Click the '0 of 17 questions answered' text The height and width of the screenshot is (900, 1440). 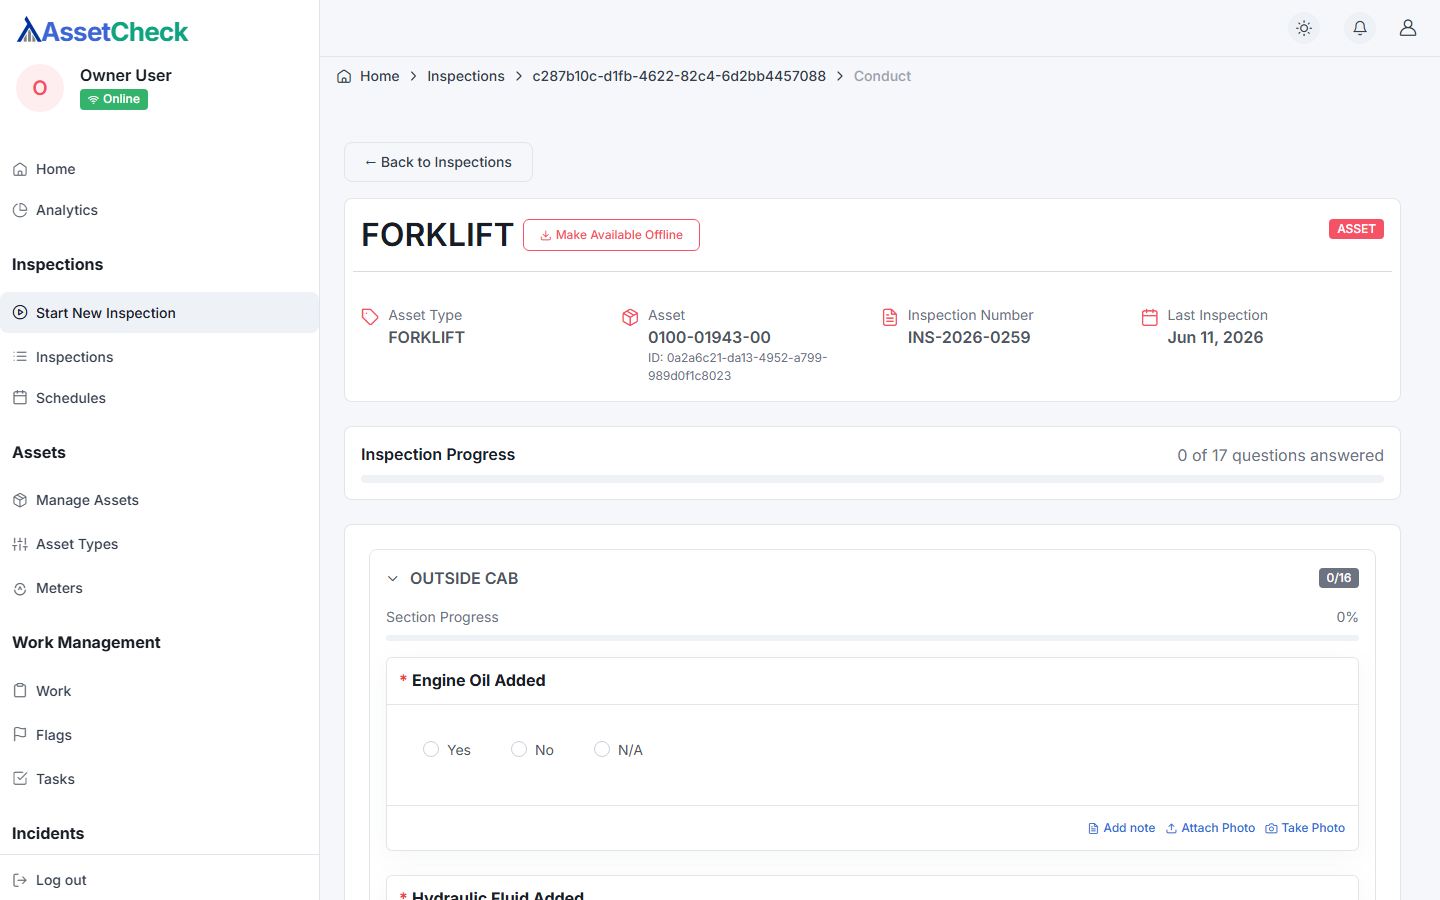1280,455
